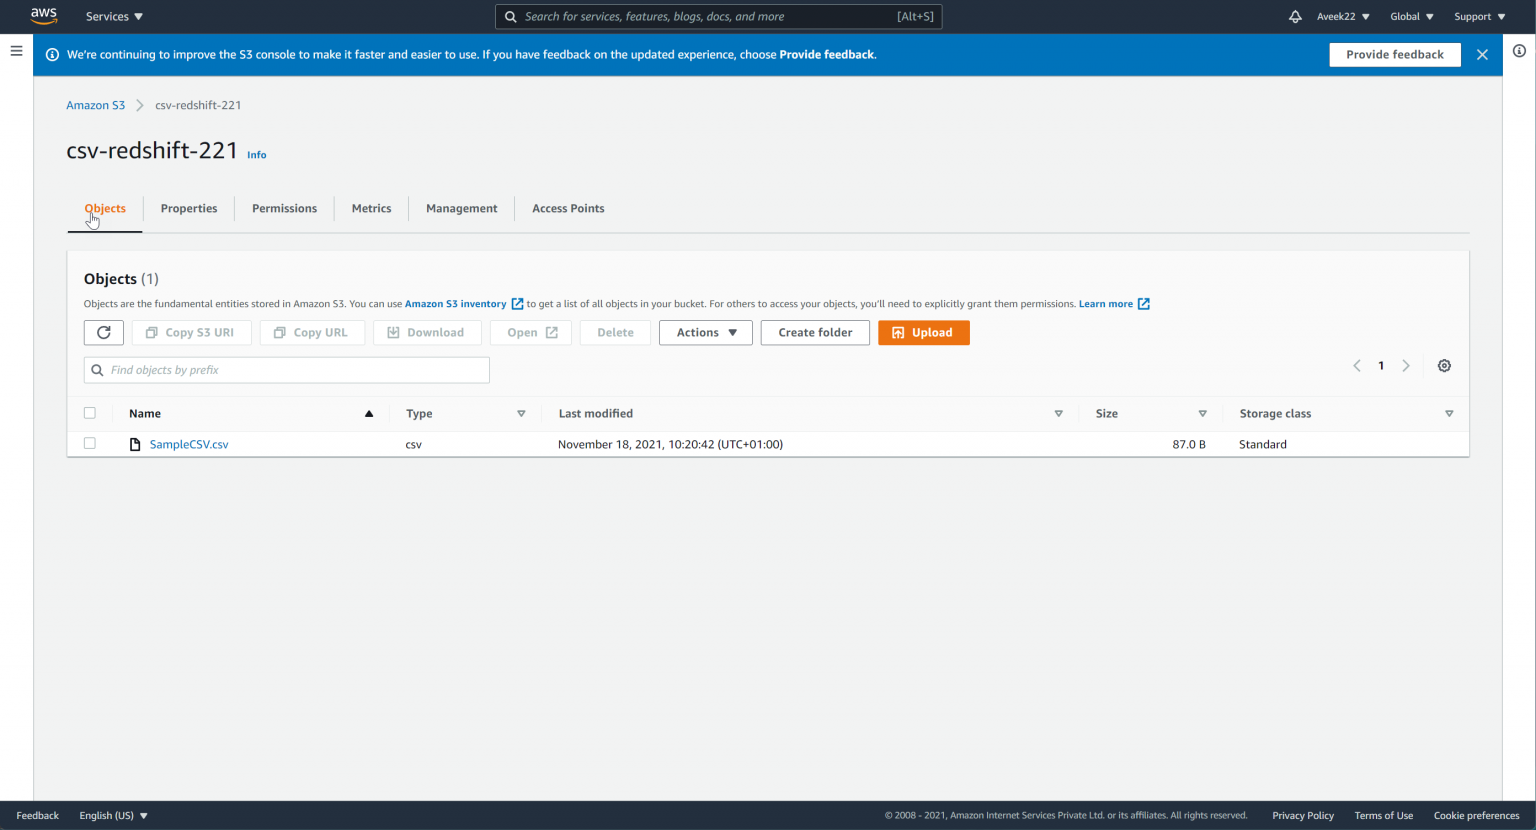The image size is (1536, 830).
Task: Open the SampleCSV.csv object link
Action: click(x=189, y=443)
